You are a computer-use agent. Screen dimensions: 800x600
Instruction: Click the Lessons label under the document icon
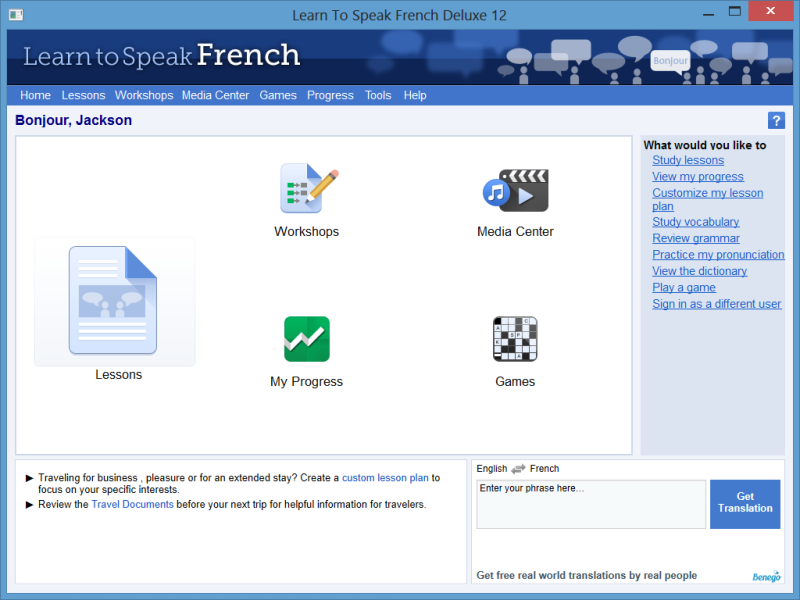pyautogui.click(x=118, y=374)
